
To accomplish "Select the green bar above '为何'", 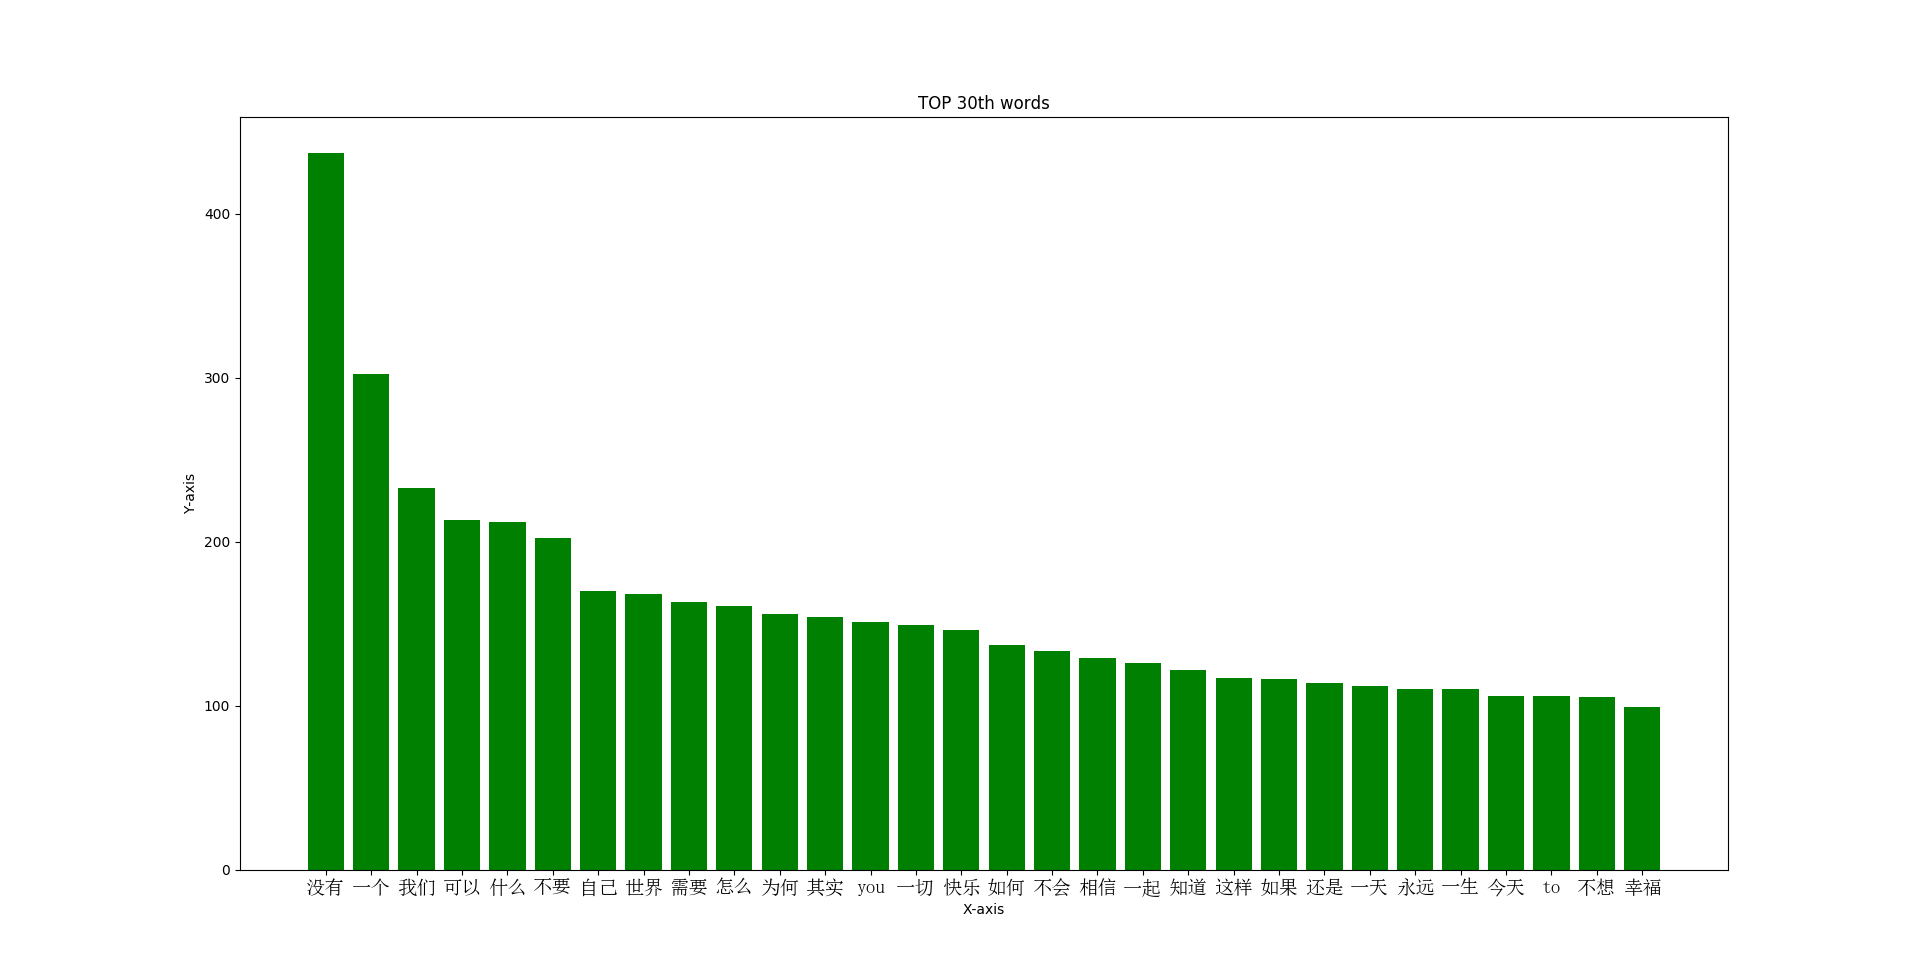I will click(780, 742).
